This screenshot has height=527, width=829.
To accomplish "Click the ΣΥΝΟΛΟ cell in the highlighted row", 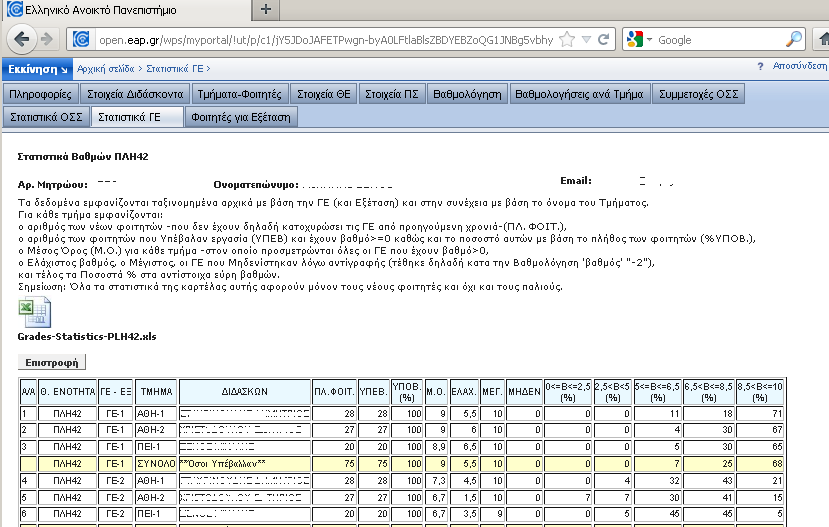I will tap(156, 464).
